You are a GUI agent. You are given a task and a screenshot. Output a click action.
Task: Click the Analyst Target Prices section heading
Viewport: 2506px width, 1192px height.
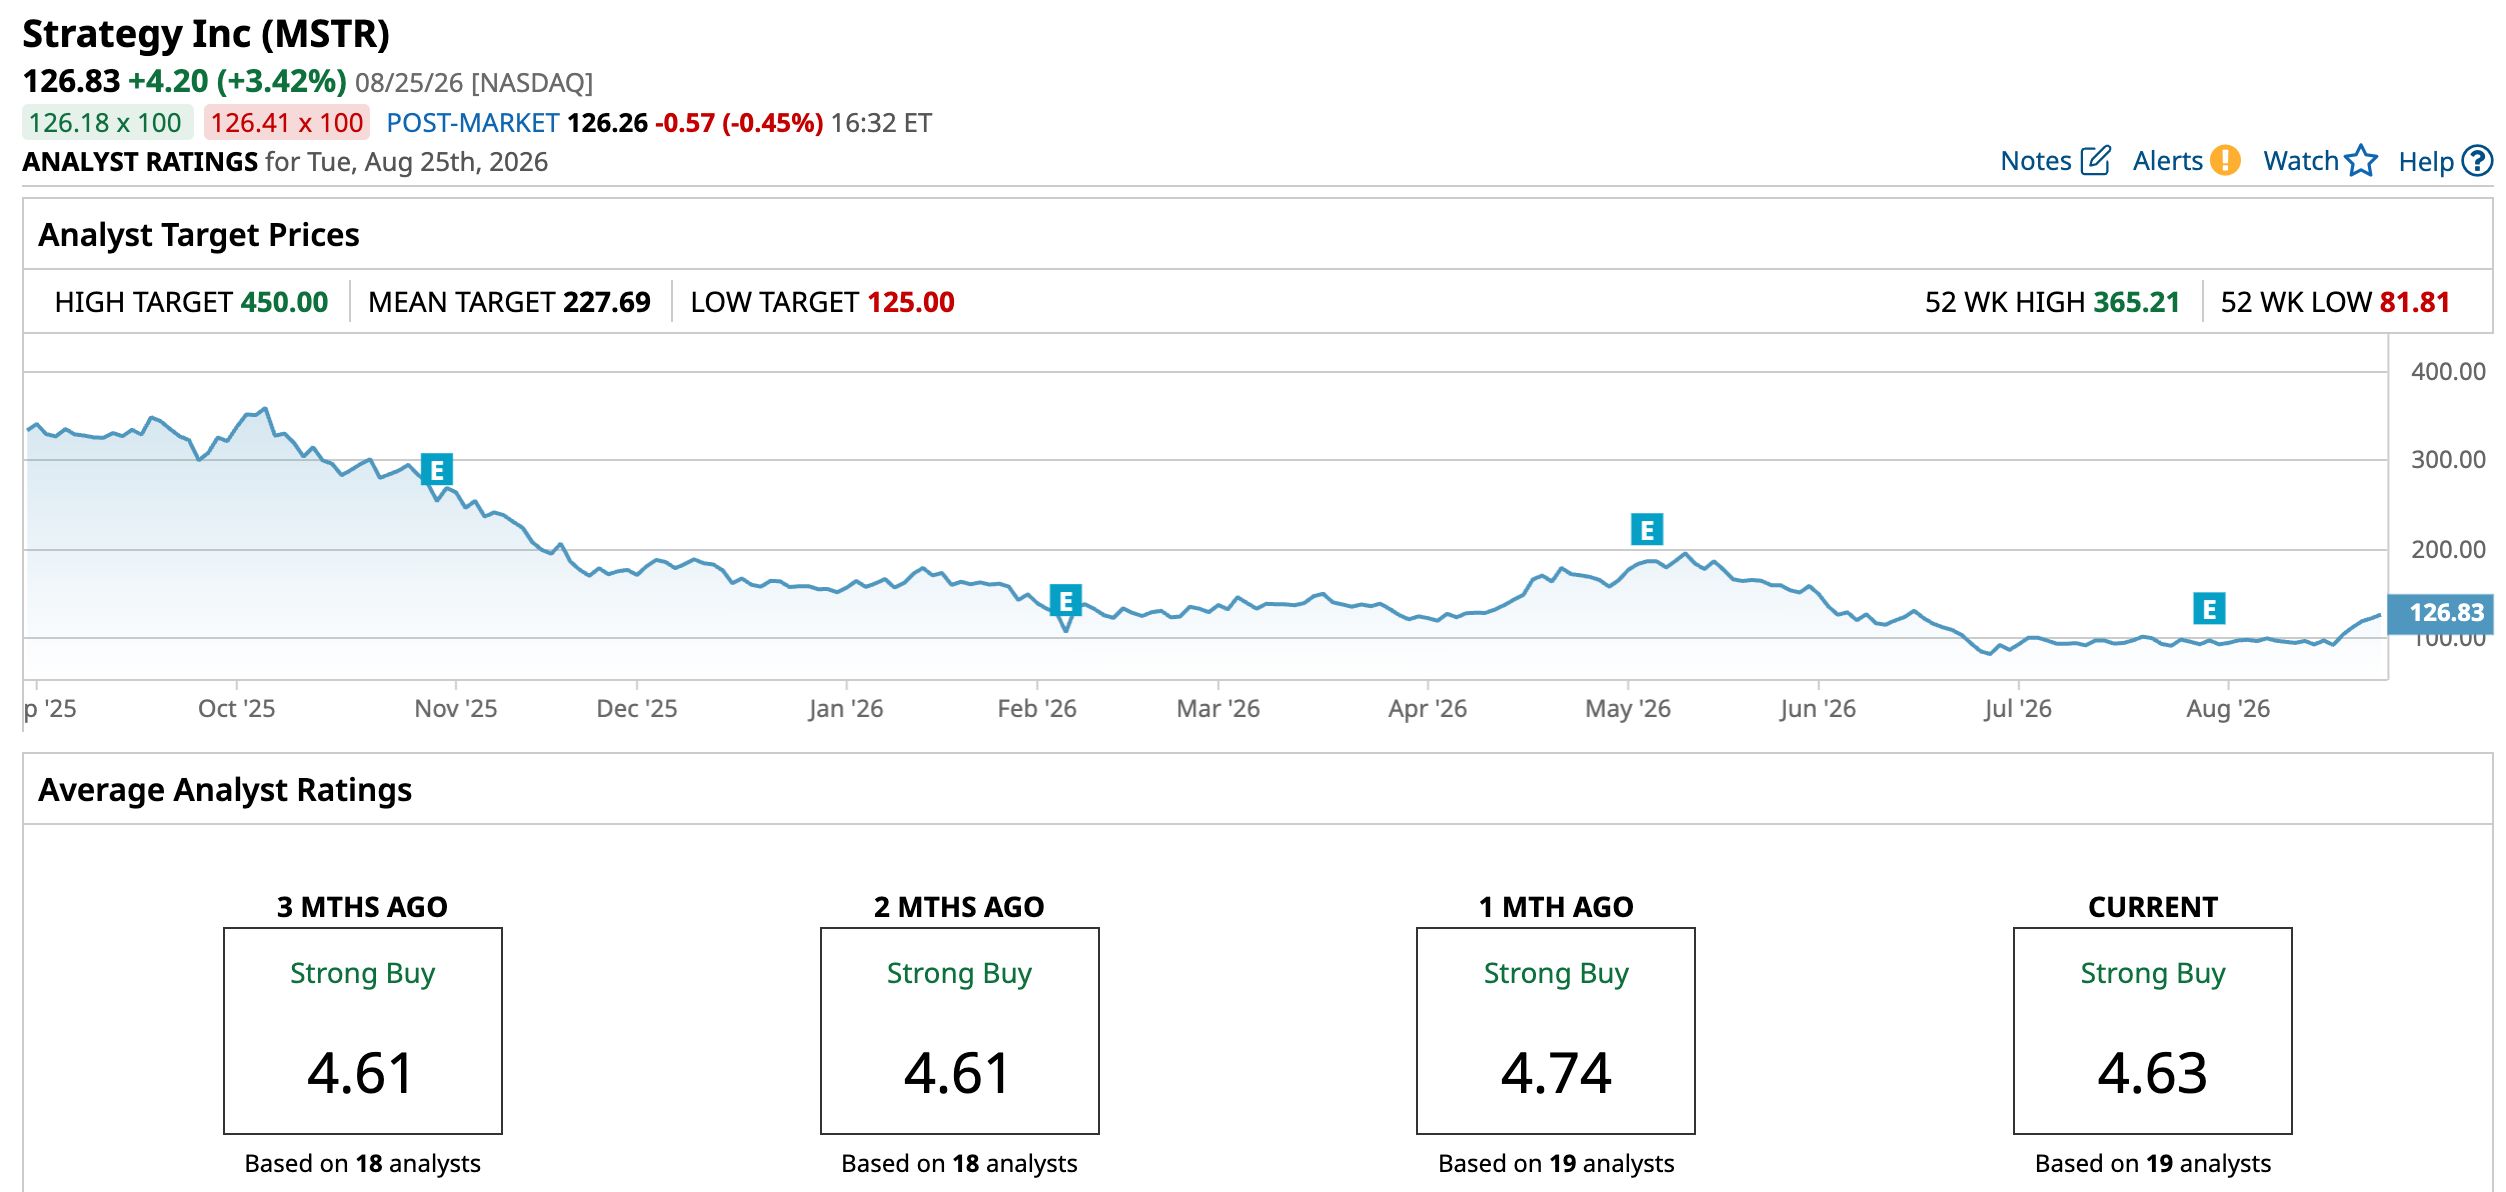point(199,235)
